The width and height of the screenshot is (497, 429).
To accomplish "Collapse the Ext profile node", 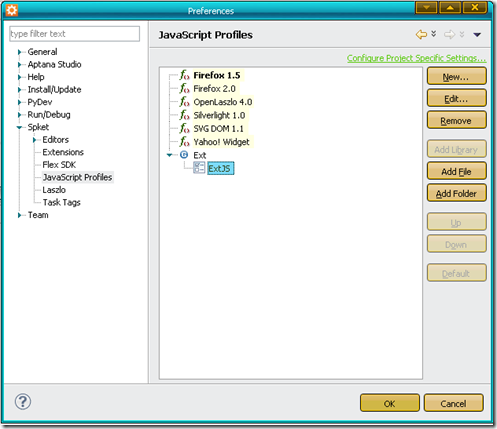I will pos(170,155).
